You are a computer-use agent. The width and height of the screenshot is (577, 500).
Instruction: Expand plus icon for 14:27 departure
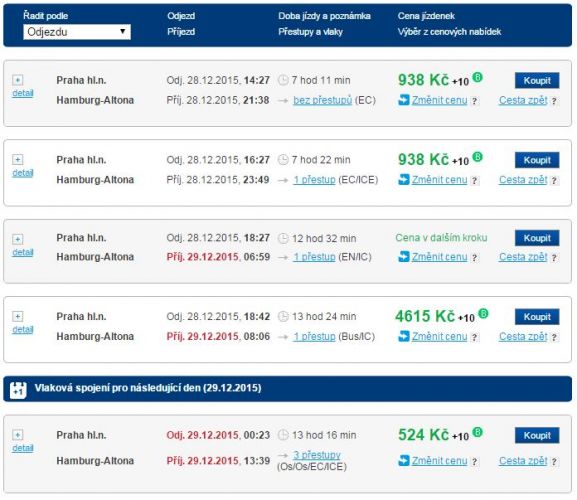click(17, 80)
